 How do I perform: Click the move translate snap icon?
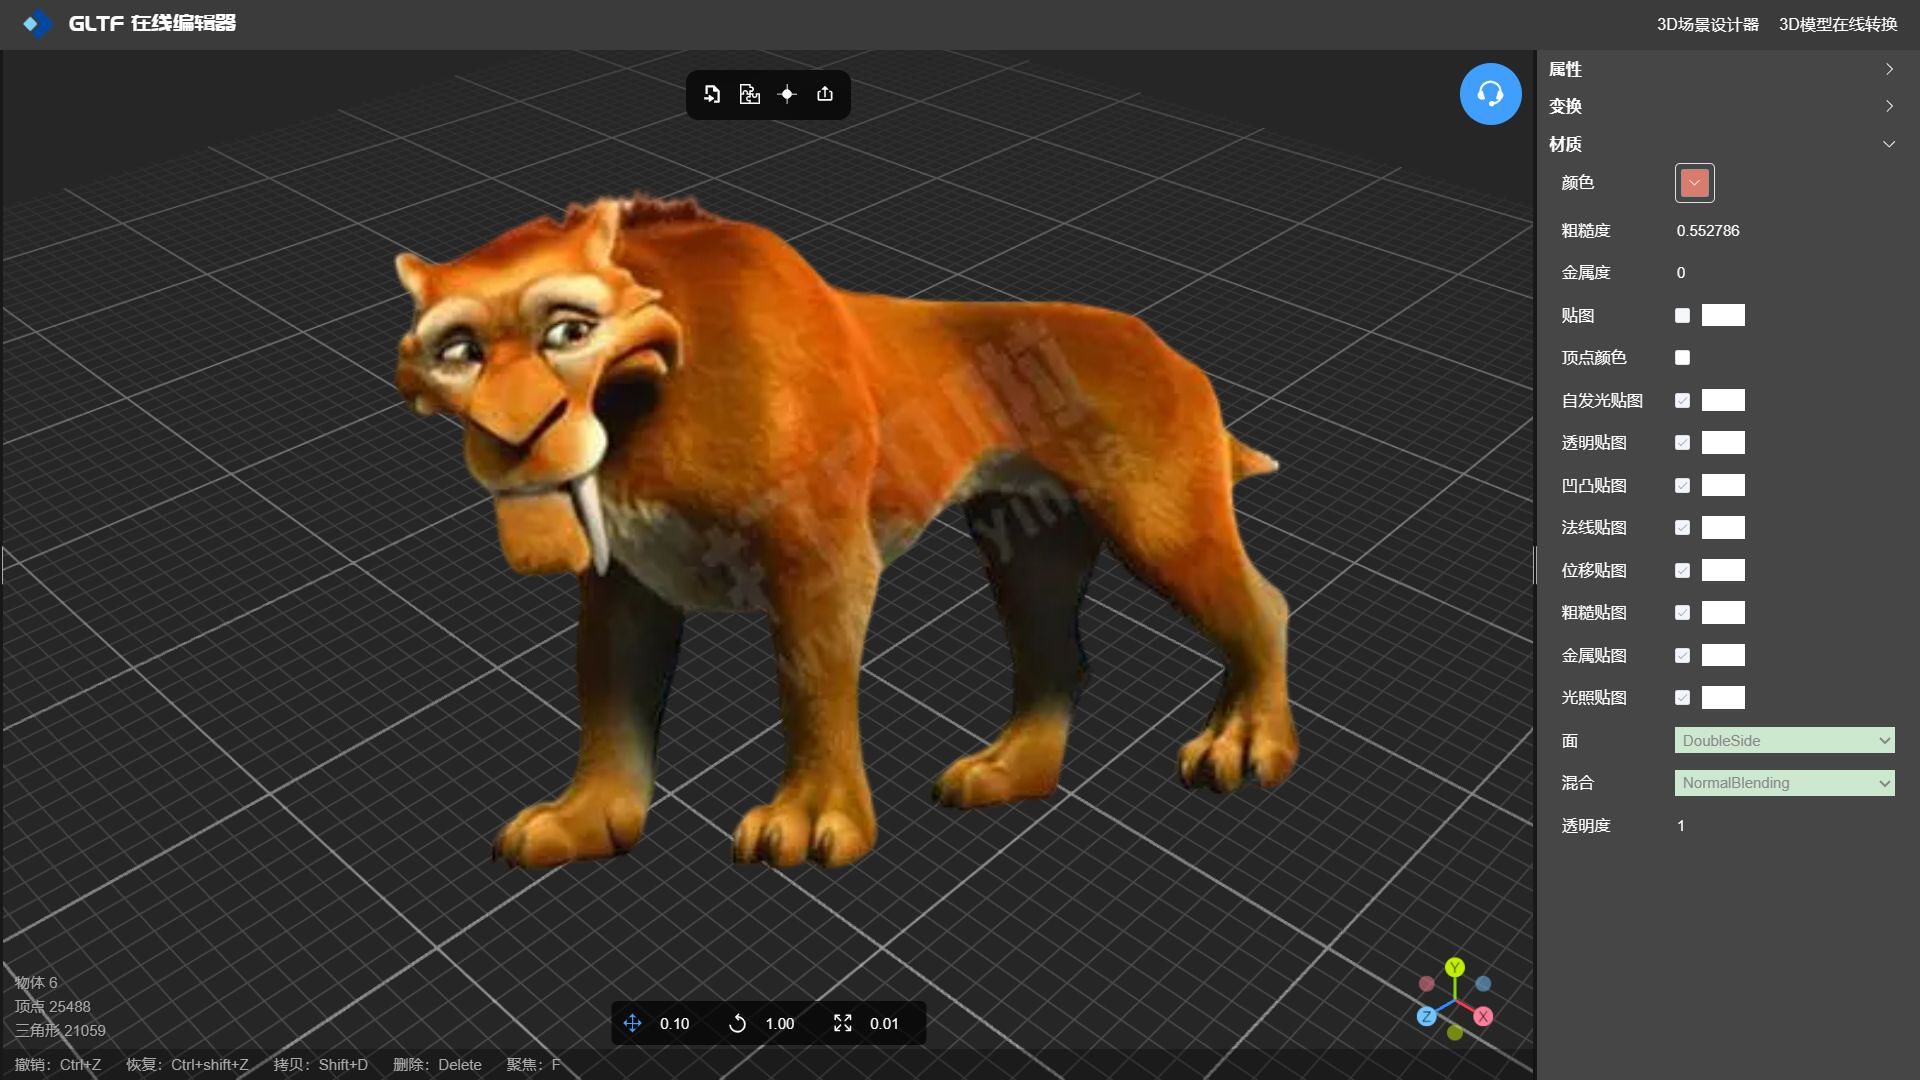point(632,1023)
